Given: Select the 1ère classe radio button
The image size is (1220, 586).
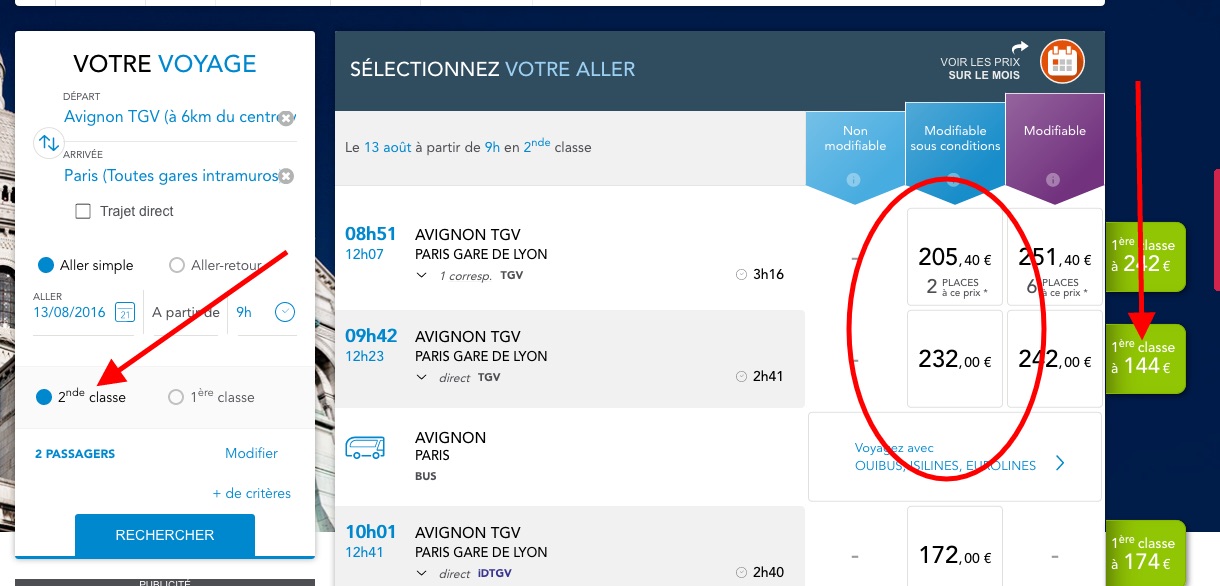Looking at the screenshot, I should pyautogui.click(x=176, y=397).
